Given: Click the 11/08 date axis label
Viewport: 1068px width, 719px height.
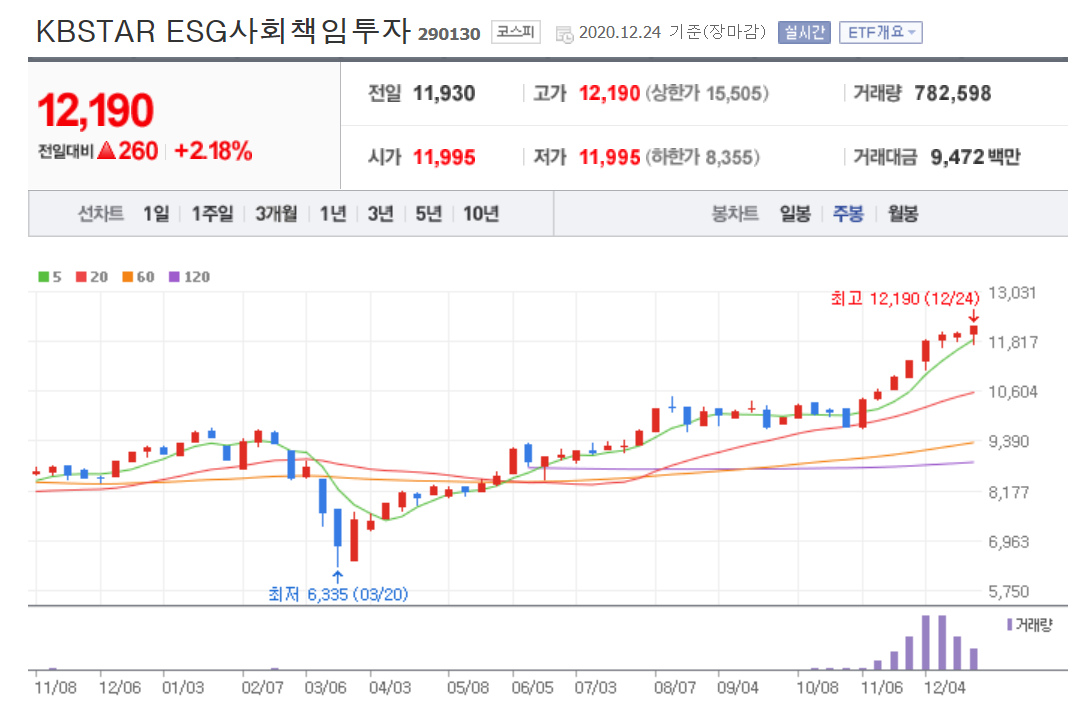Looking at the screenshot, I should tap(55, 688).
